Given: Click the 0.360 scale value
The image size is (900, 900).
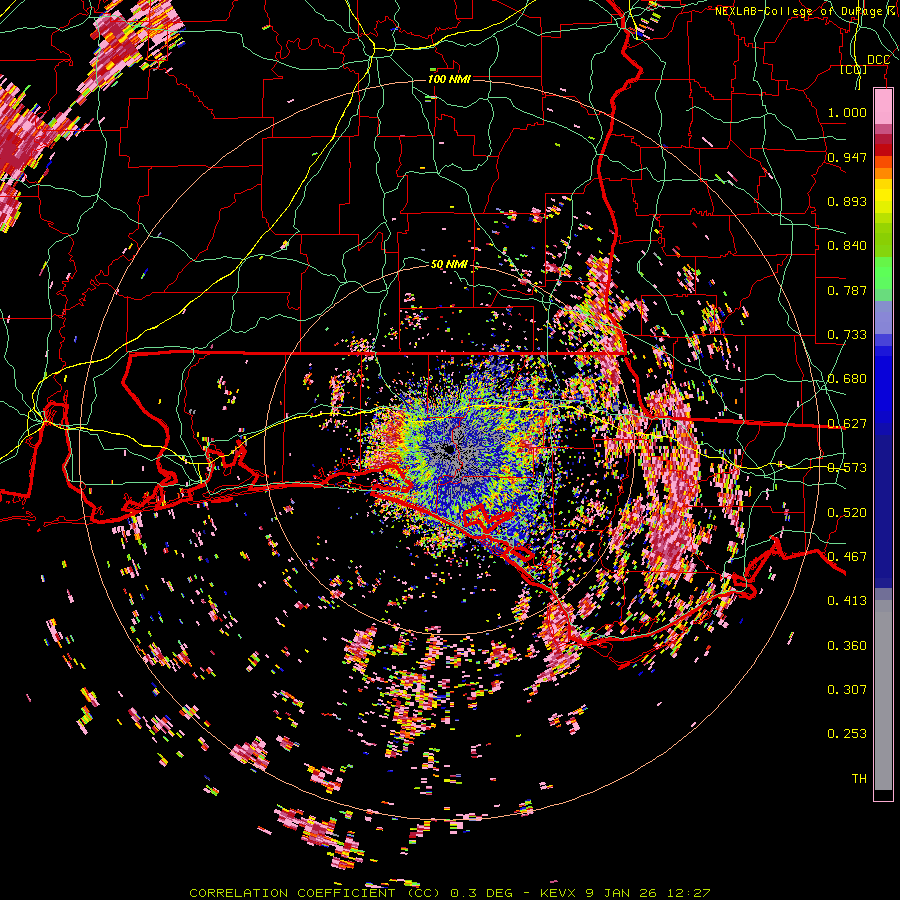Looking at the screenshot, I should [x=847, y=646].
